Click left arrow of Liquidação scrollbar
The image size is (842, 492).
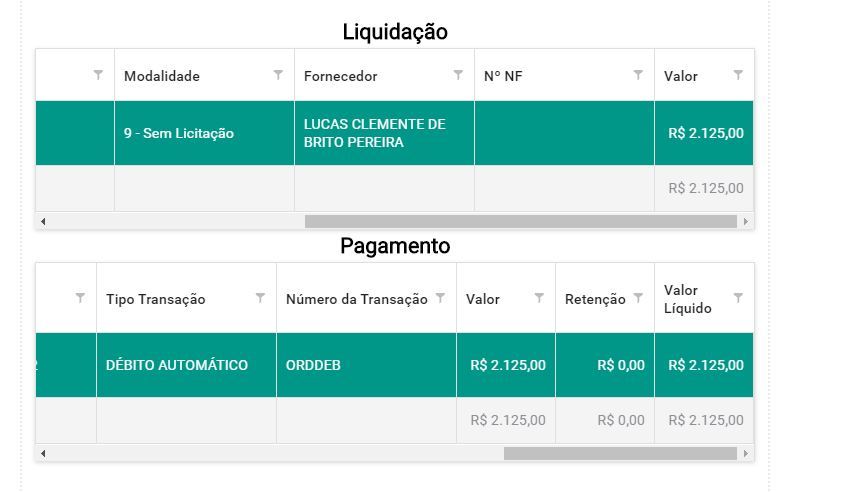[x=43, y=221]
